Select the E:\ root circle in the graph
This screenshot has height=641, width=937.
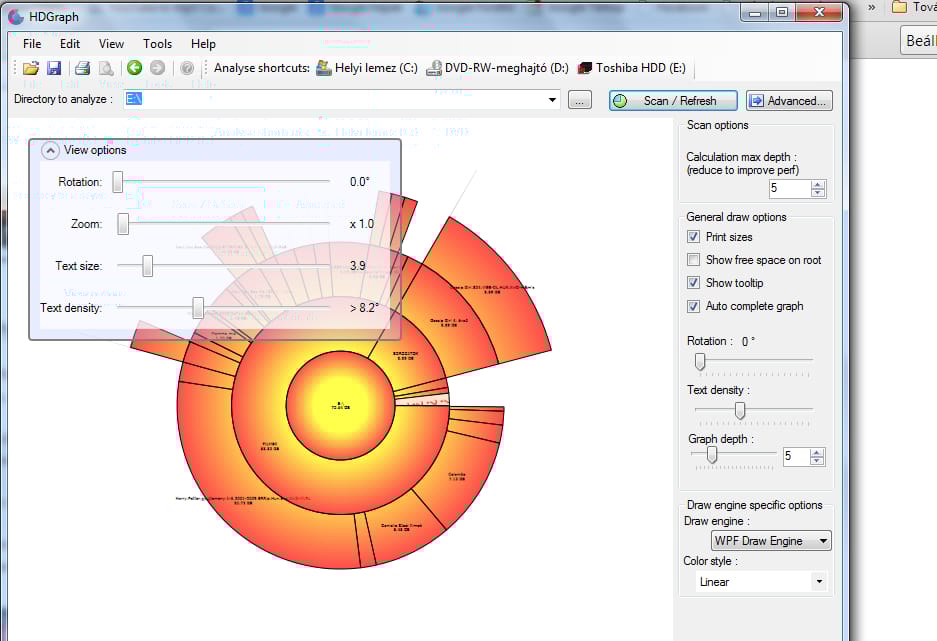(x=340, y=406)
